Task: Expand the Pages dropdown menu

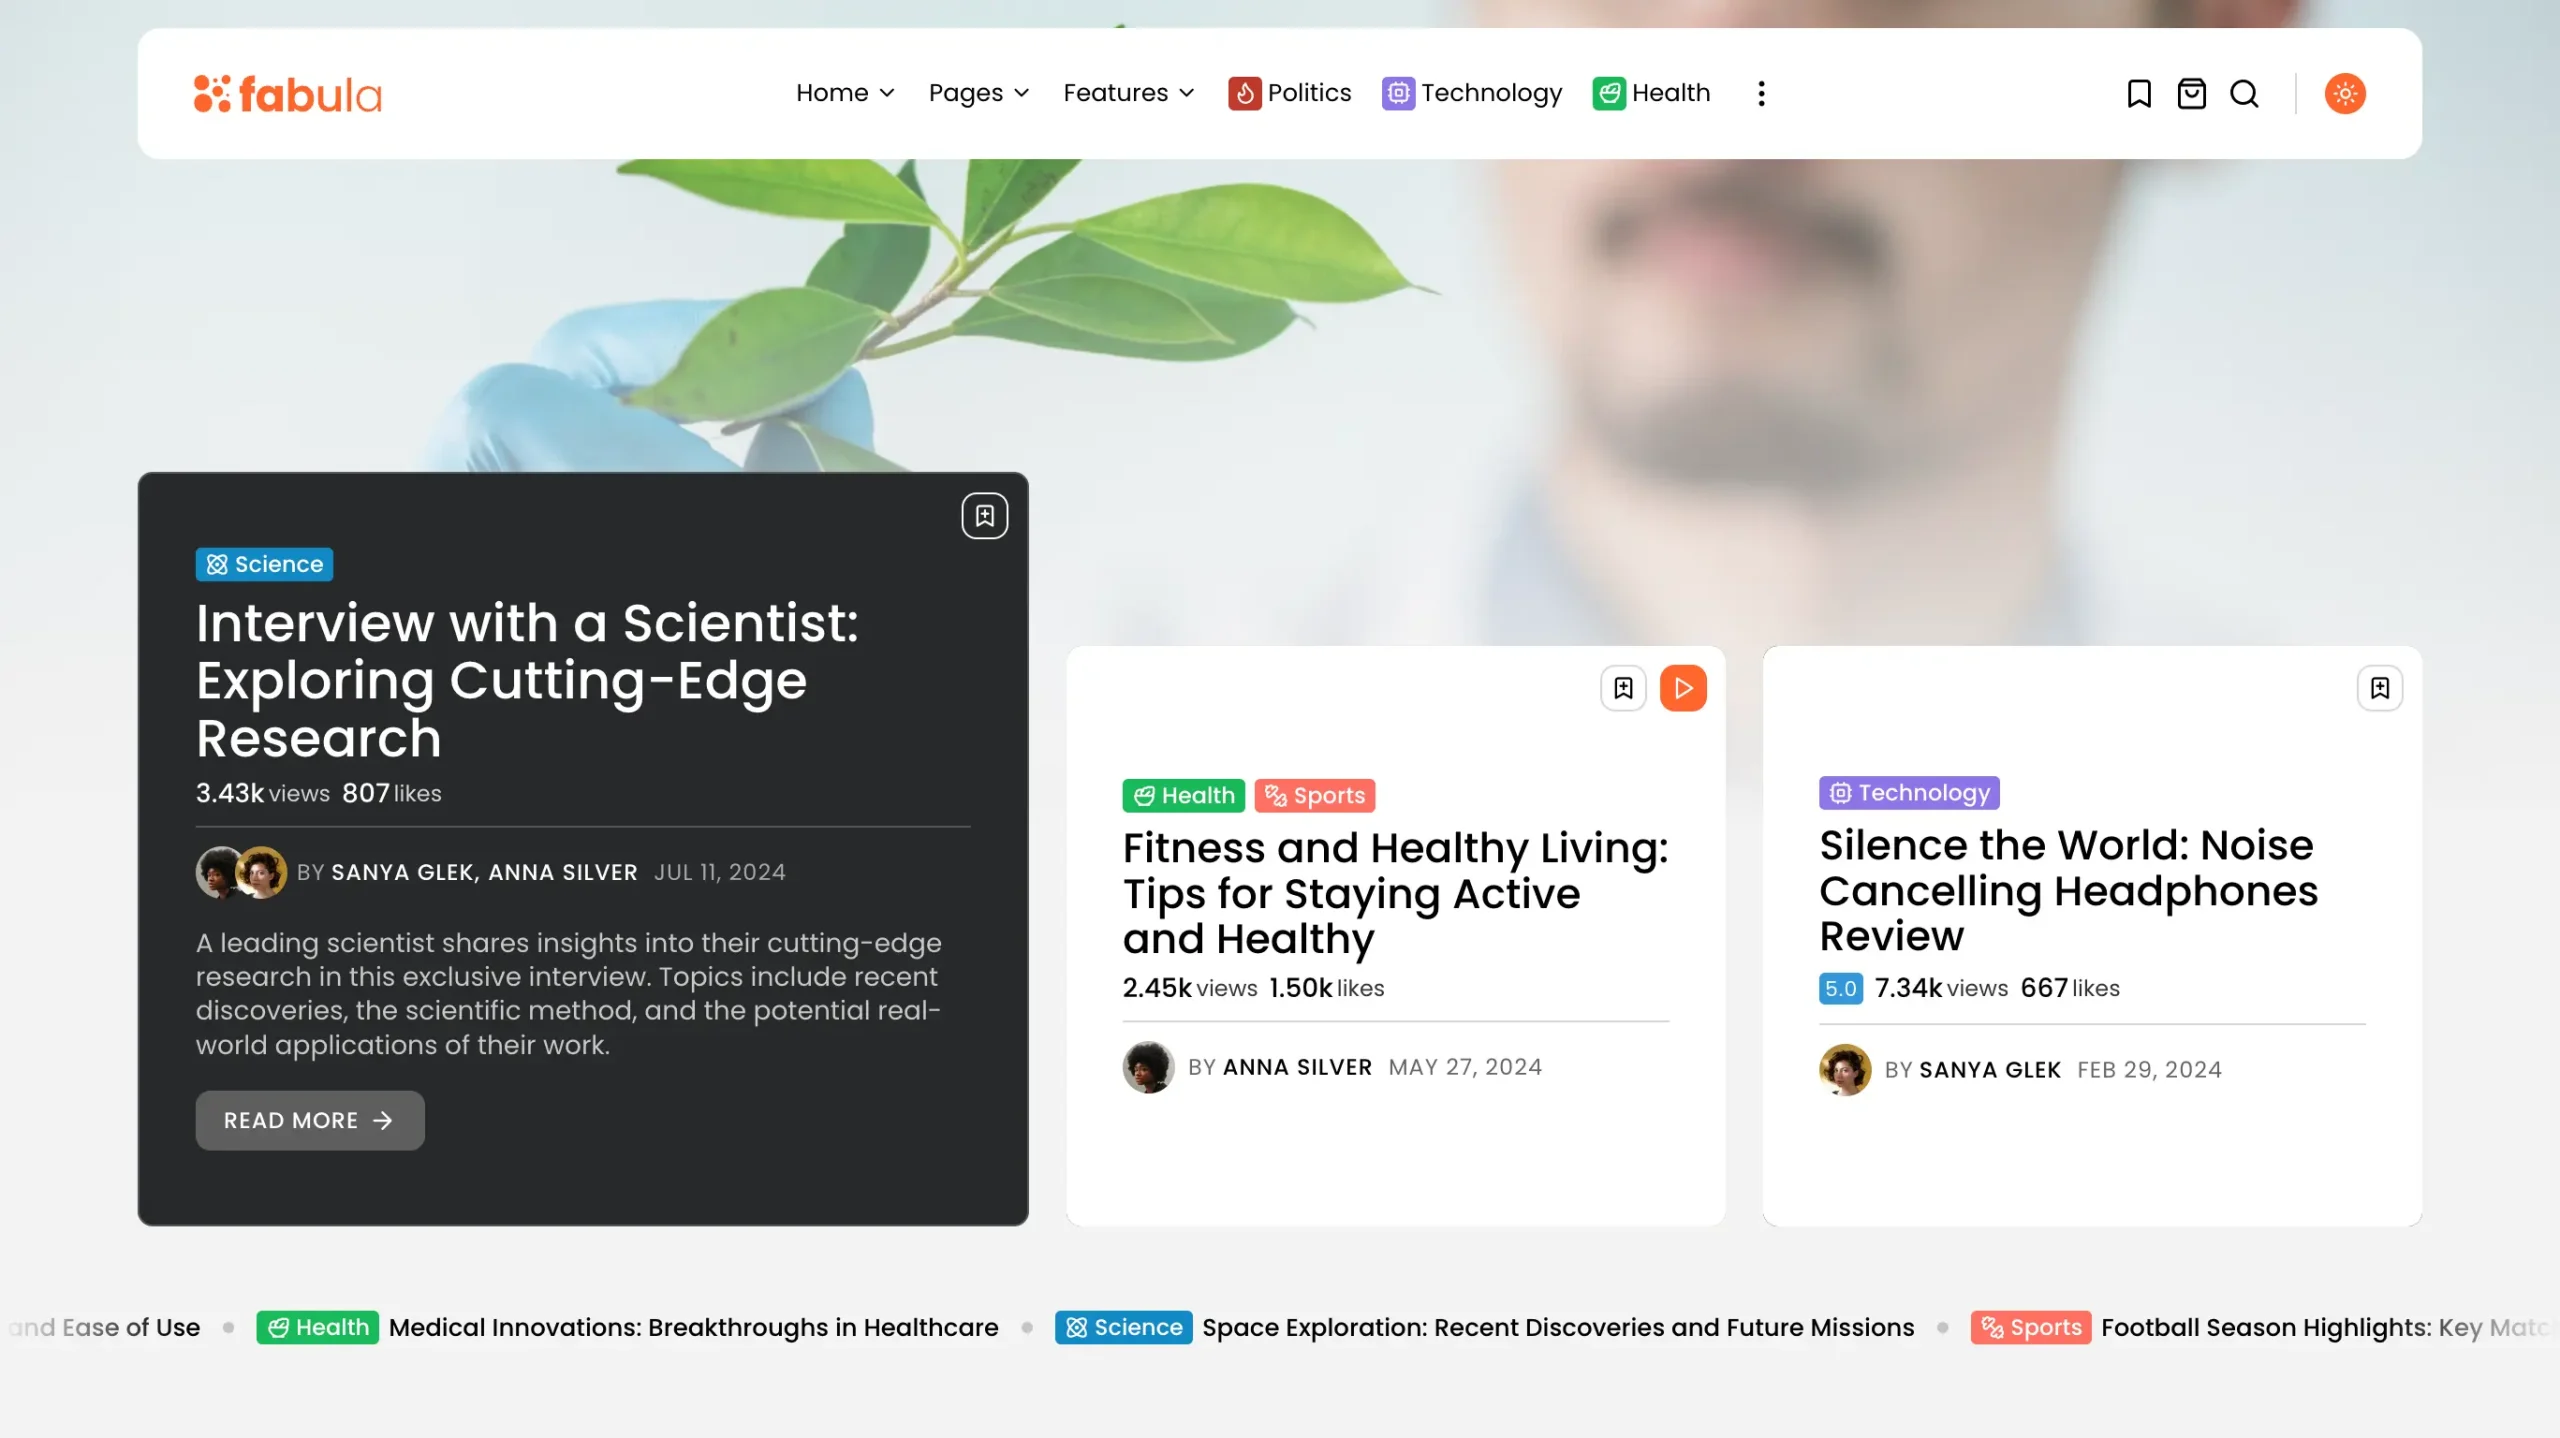Action: coord(978,93)
